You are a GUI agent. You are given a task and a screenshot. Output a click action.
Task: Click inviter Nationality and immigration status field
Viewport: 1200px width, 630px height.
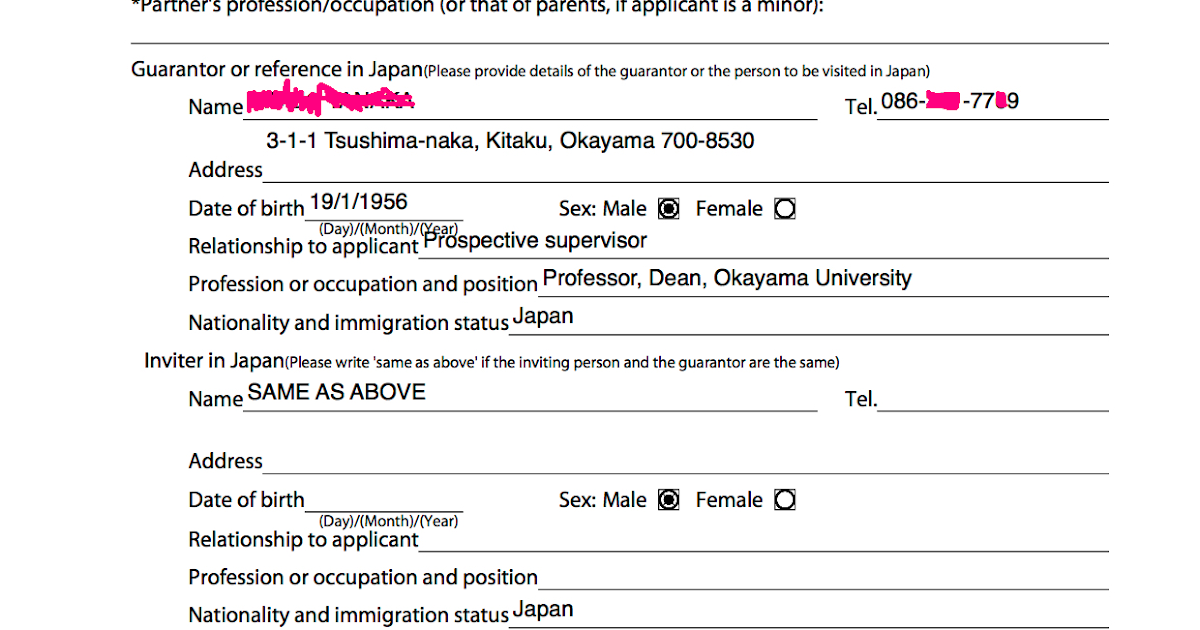coord(808,613)
